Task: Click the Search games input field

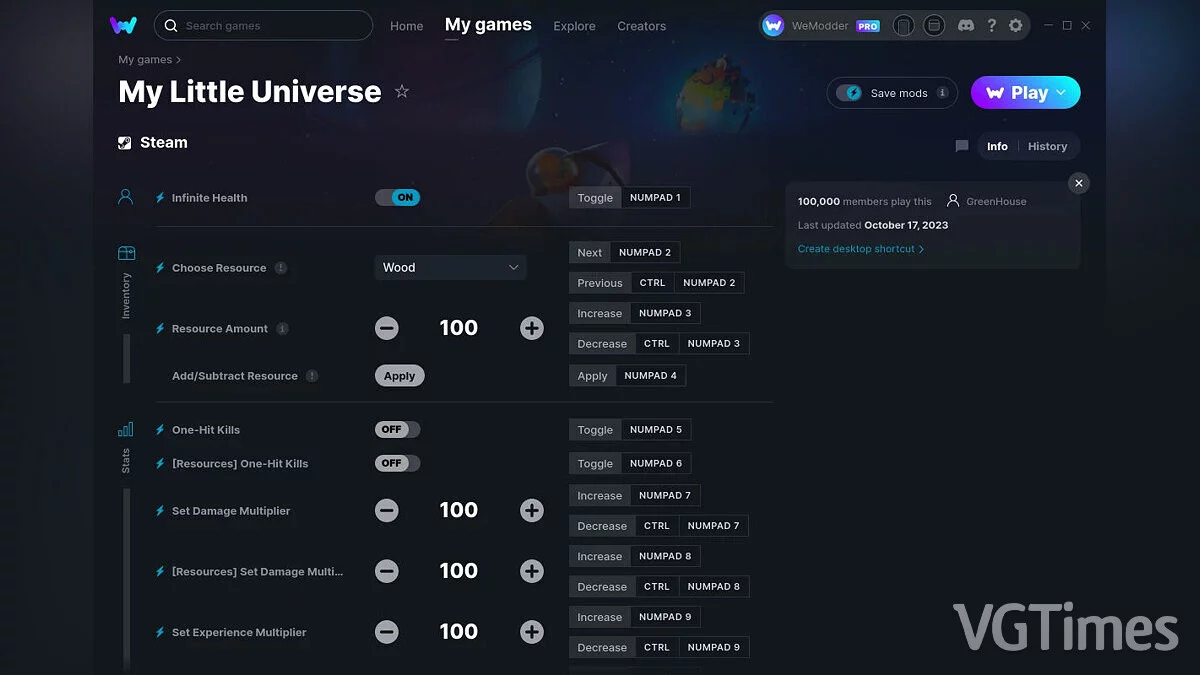Action: click(x=263, y=25)
